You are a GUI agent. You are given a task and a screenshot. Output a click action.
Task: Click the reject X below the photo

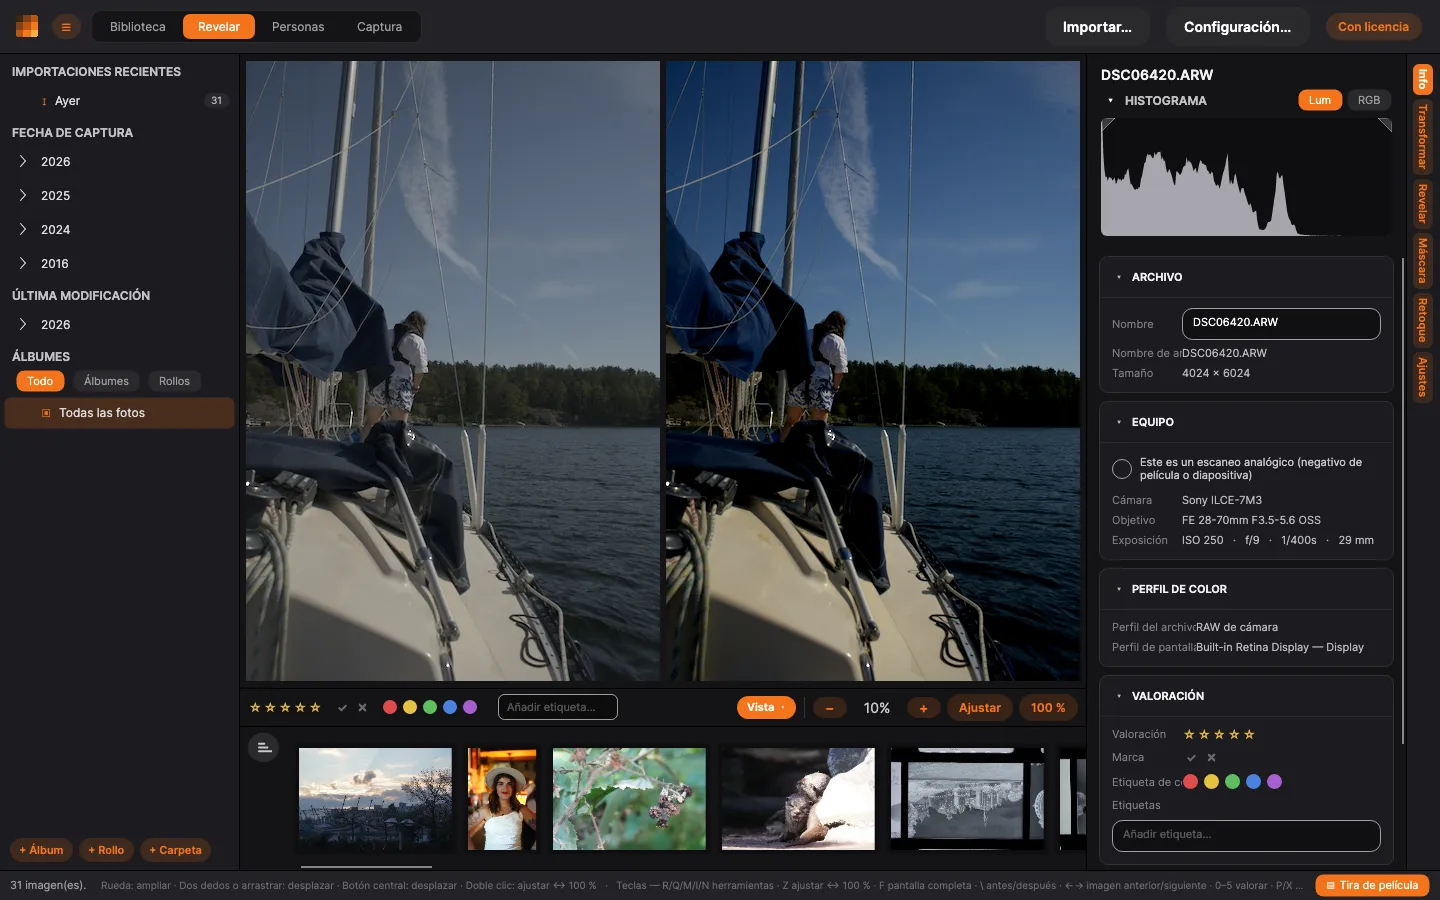tap(362, 707)
